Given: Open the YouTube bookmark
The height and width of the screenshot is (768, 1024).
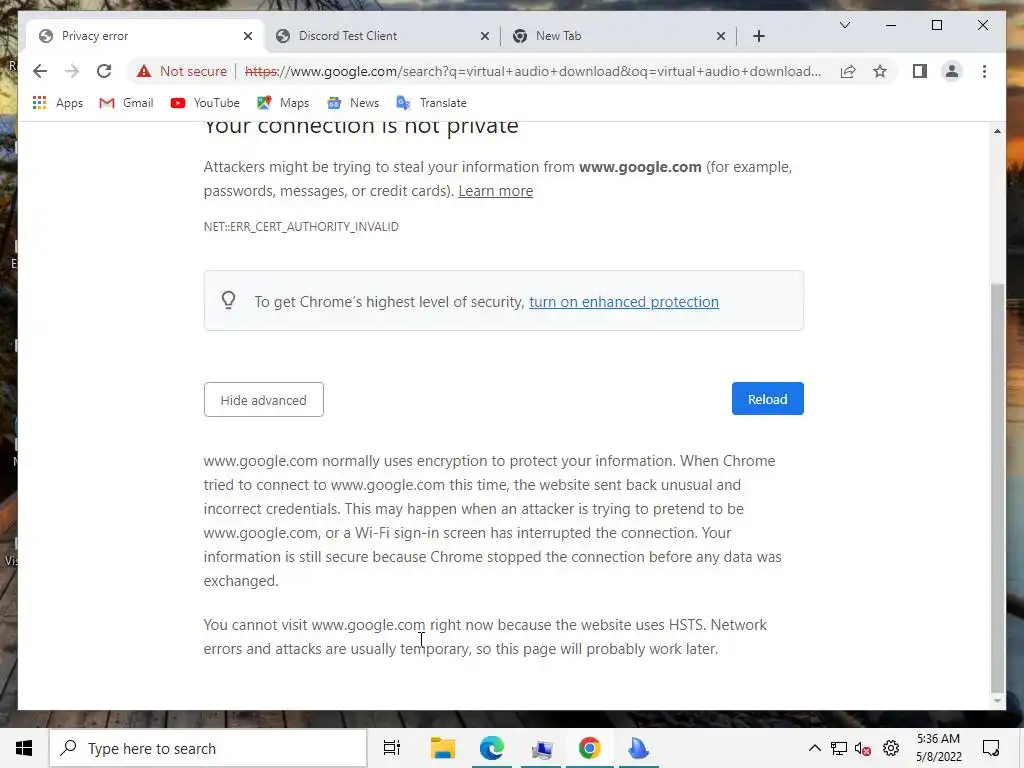Looking at the screenshot, I should [205, 103].
